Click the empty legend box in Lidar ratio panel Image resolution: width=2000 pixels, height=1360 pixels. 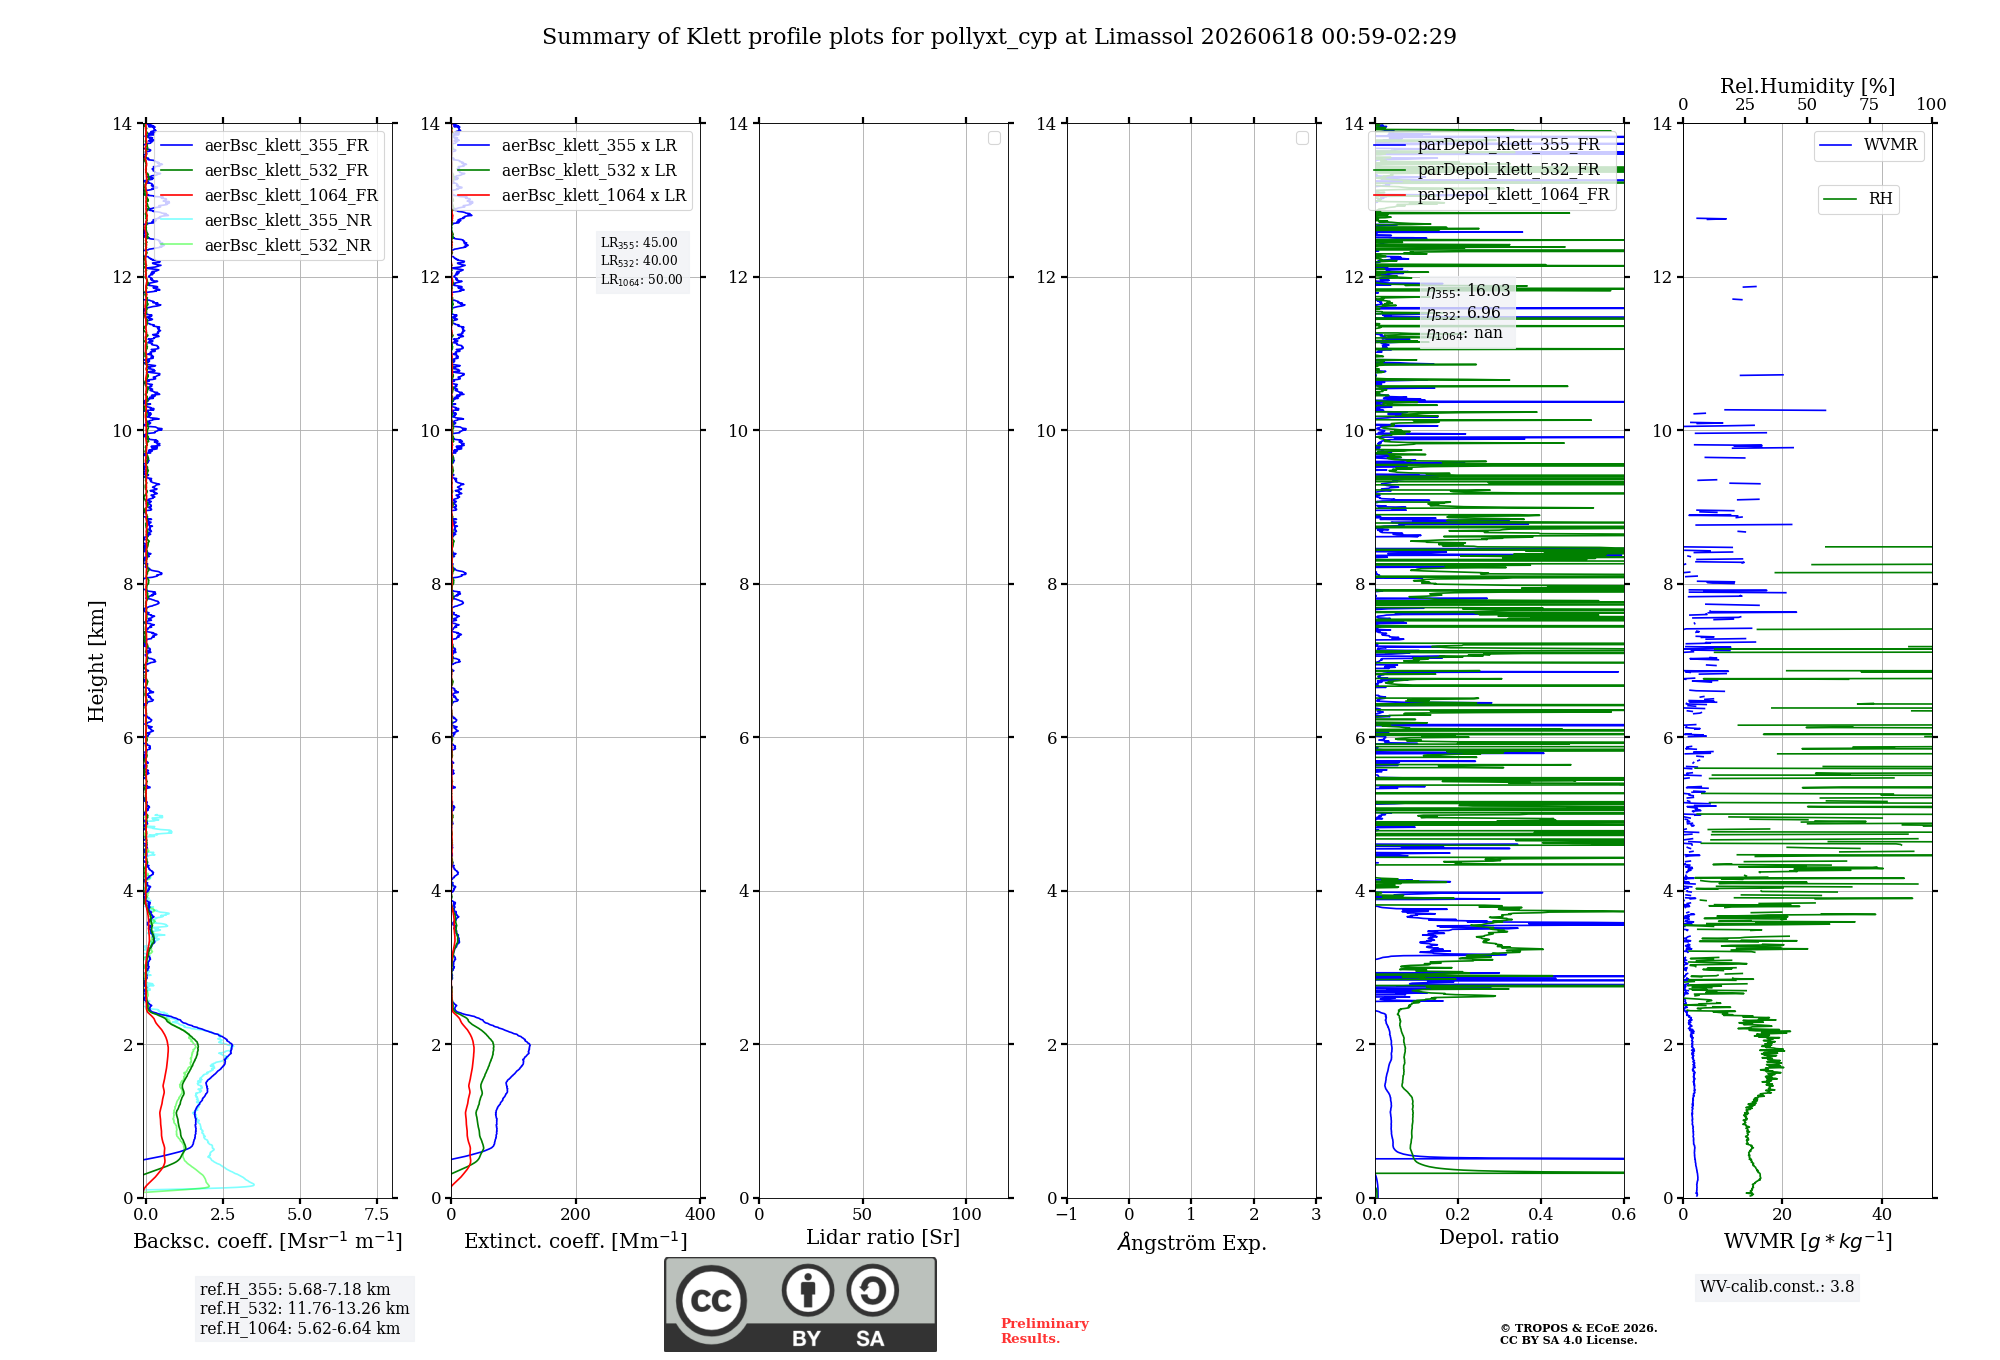(x=994, y=138)
